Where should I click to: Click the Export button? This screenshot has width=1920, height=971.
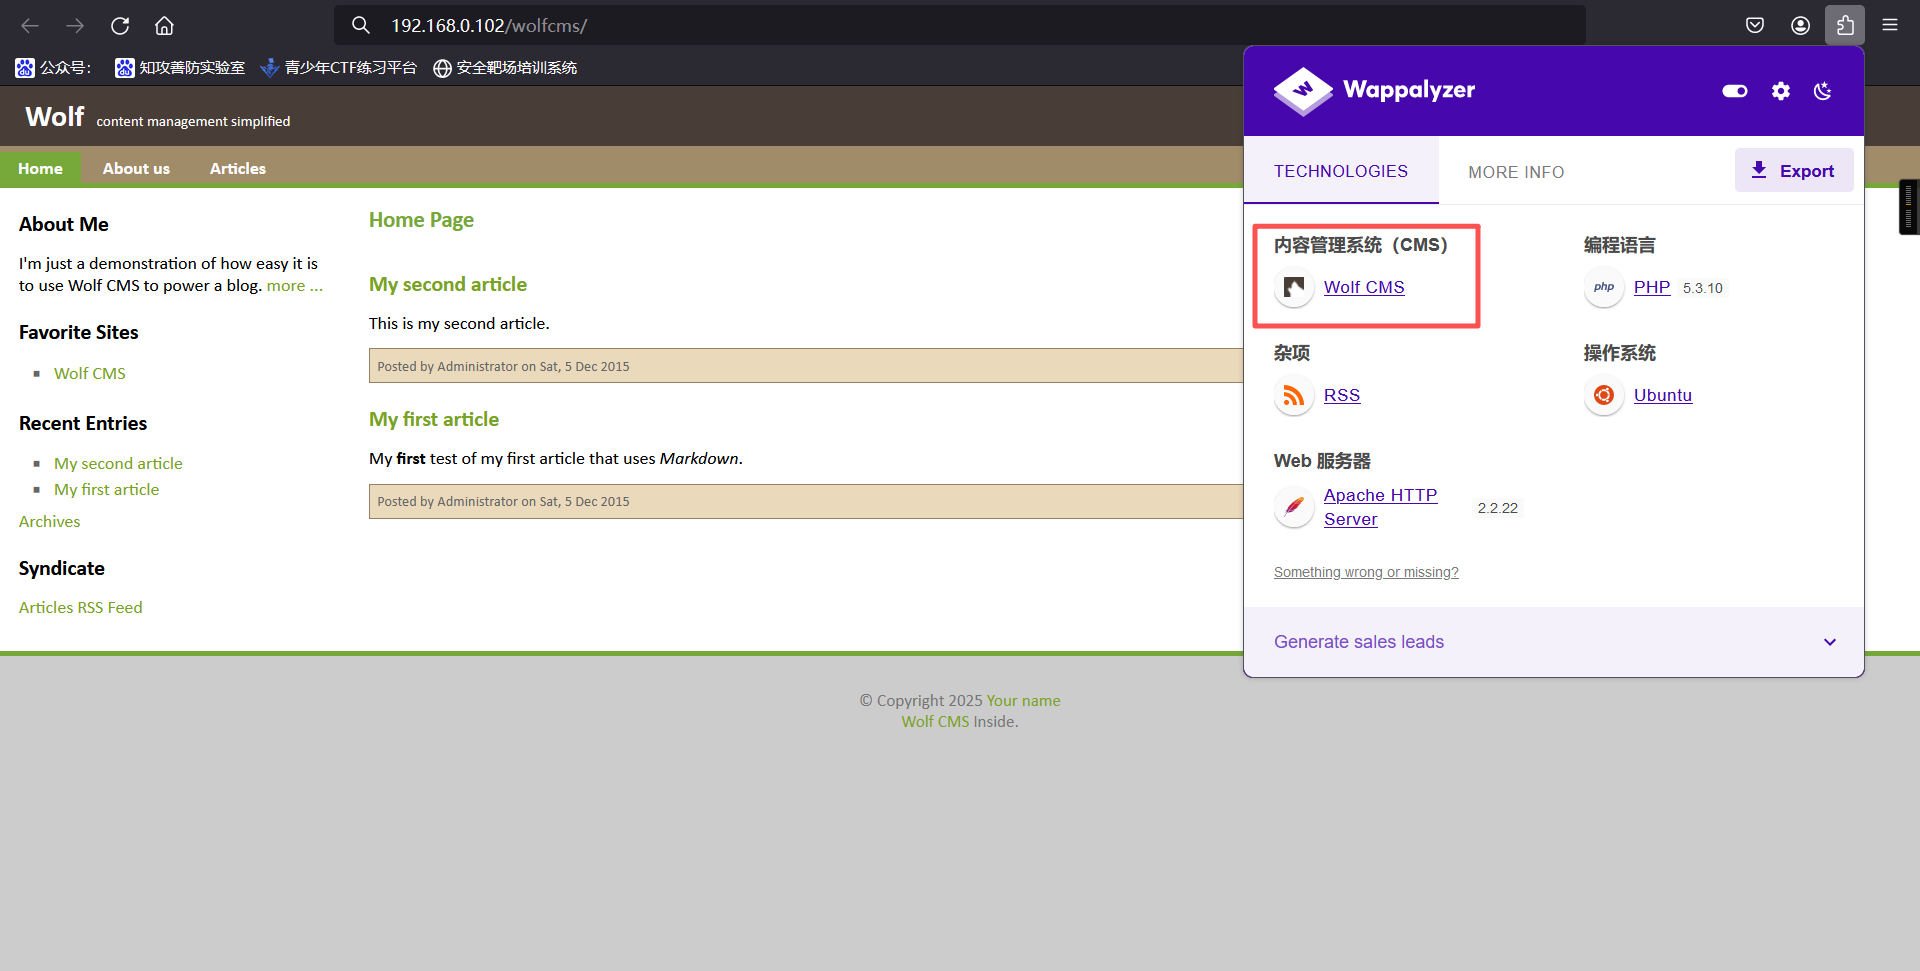click(1794, 170)
